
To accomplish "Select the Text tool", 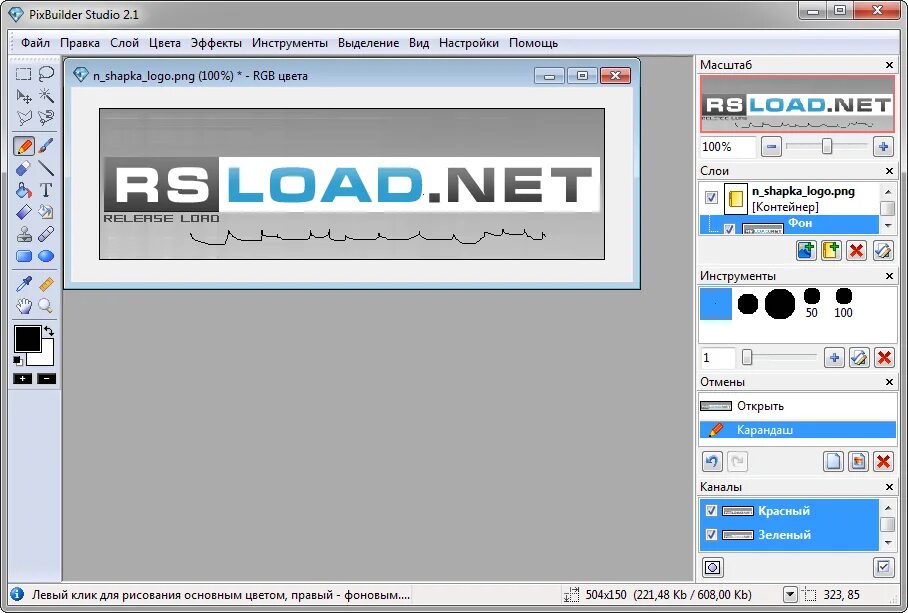I will pyautogui.click(x=46, y=190).
